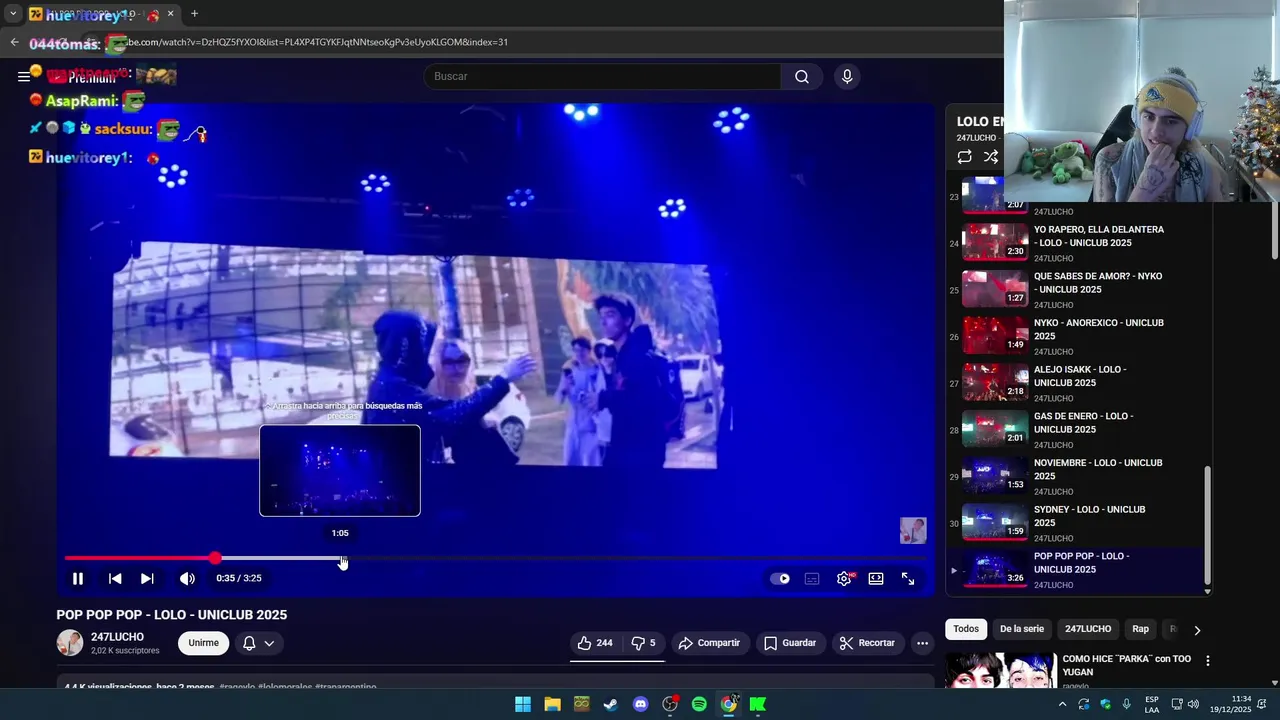Like the video with thumbs up
Screen dimensions: 1280x720
pyautogui.click(x=594, y=643)
